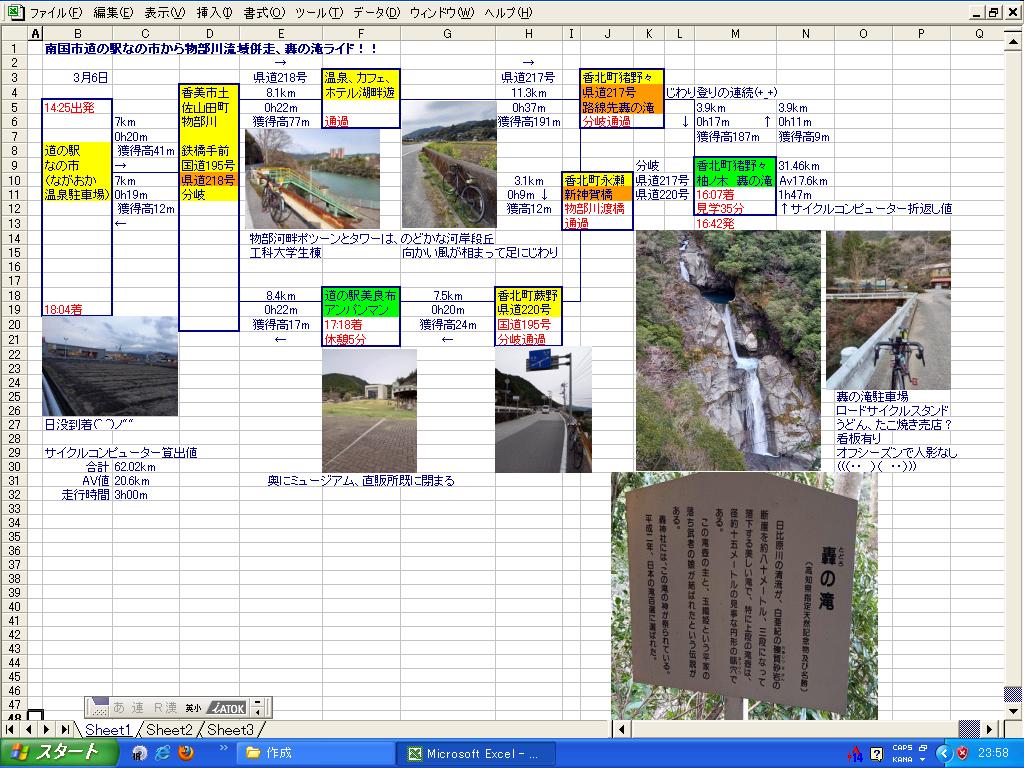Toggle the 英小 alphanumeric input setting
Screen dimensions: 1024x768
click(x=193, y=707)
